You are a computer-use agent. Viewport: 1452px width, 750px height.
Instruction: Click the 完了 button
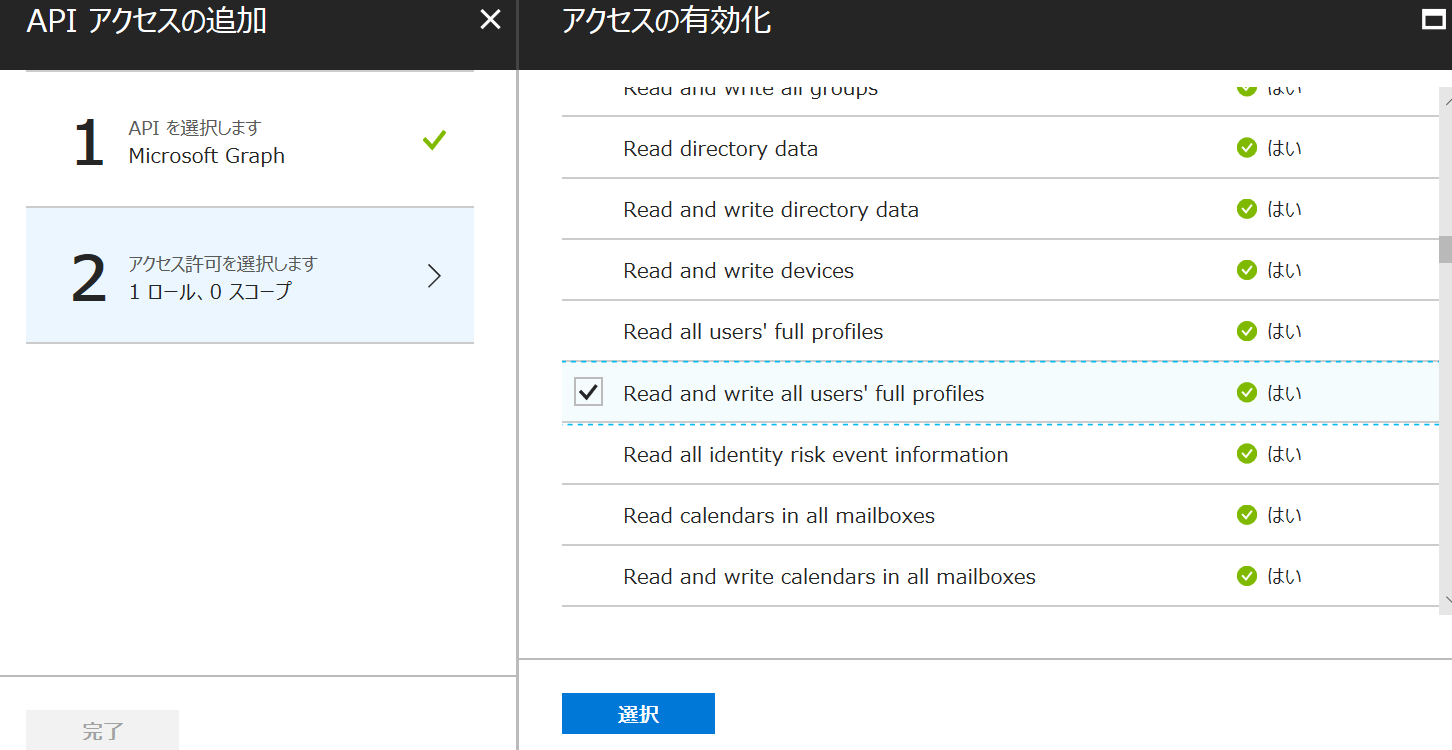(x=103, y=731)
